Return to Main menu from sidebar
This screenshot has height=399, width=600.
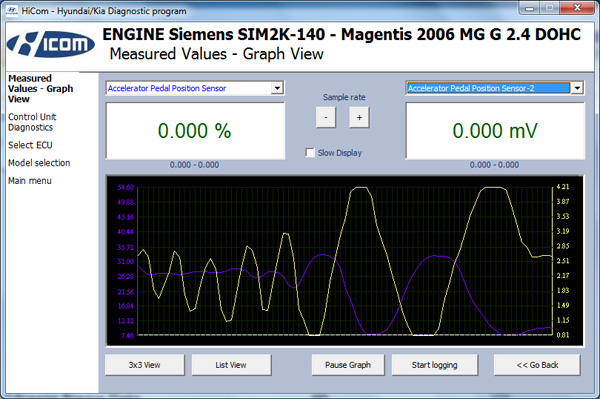[30, 181]
